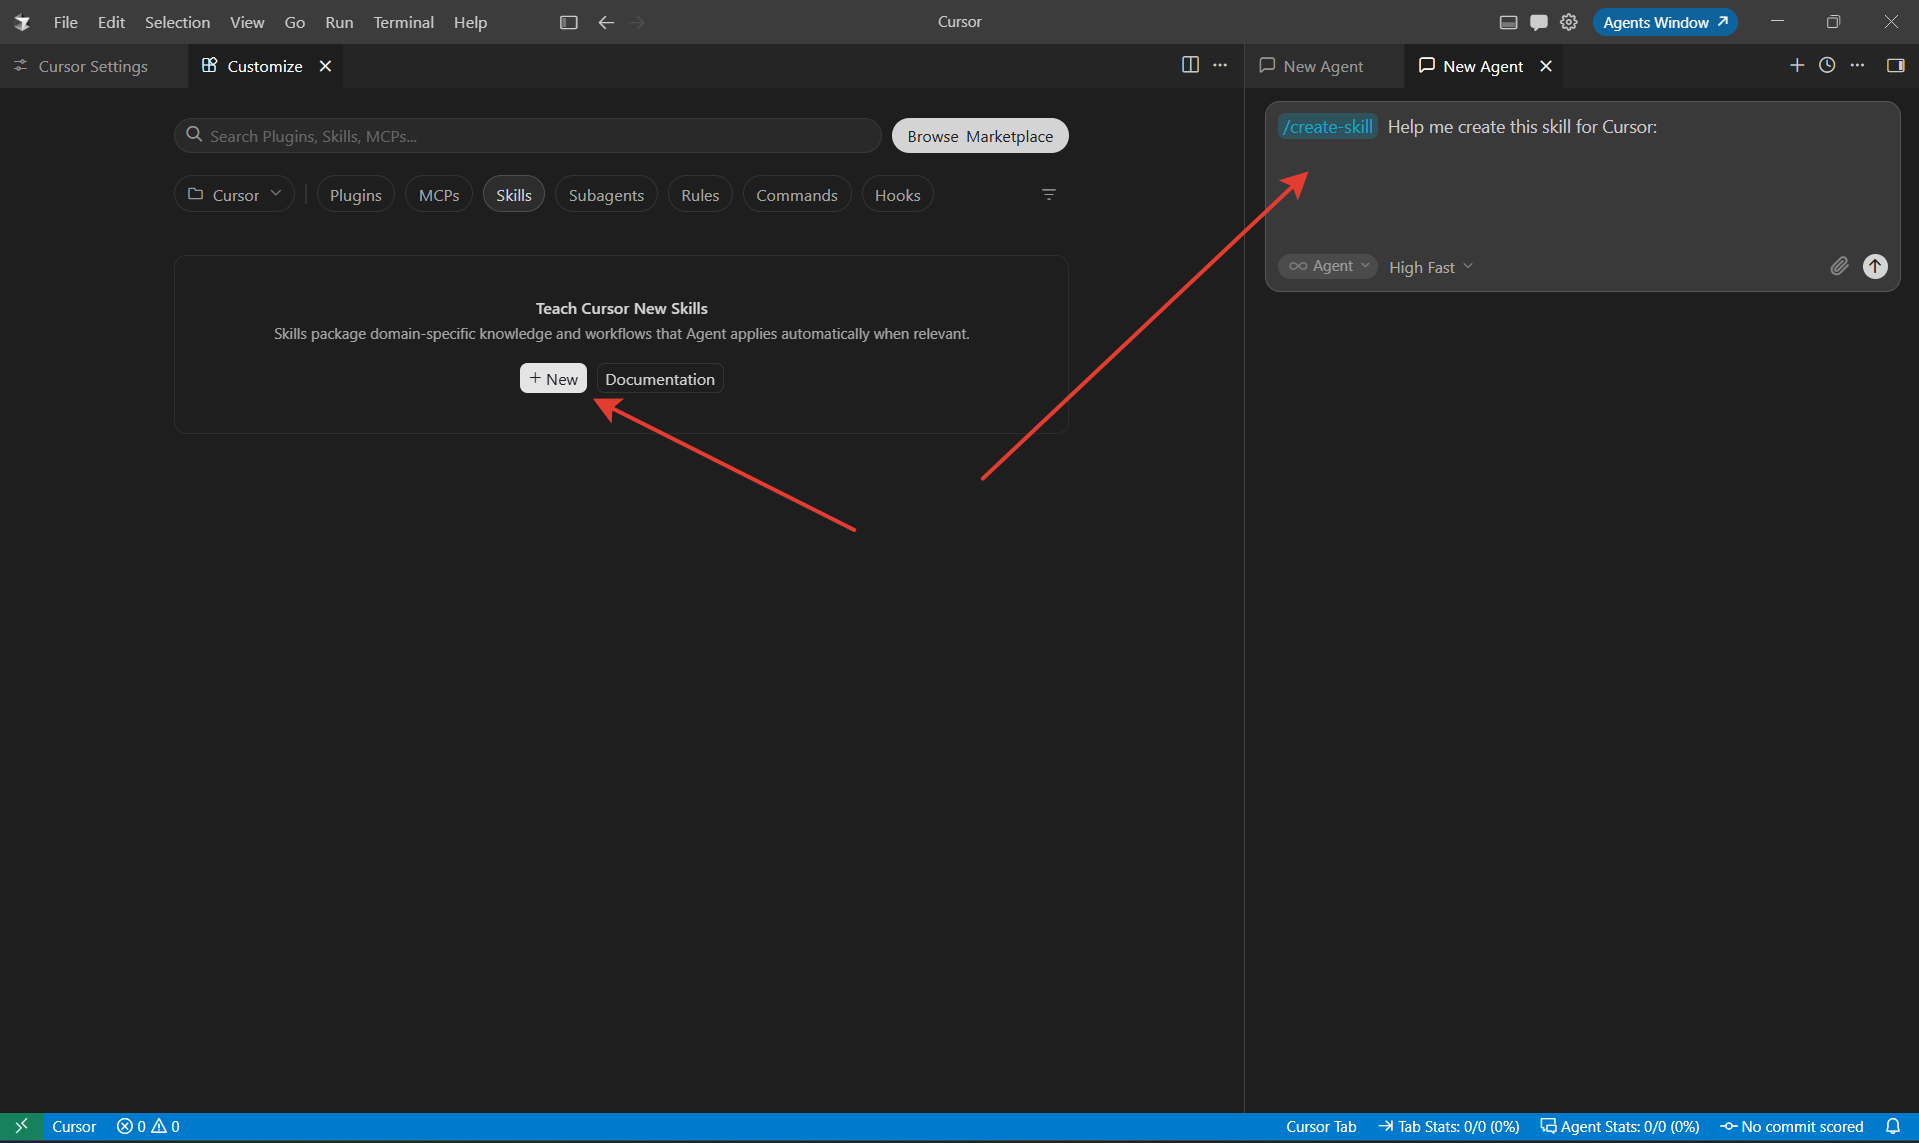Image resolution: width=1919 pixels, height=1143 pixels.
Task: Open the Agent mode dropdown
Action: coord(1328,266)
